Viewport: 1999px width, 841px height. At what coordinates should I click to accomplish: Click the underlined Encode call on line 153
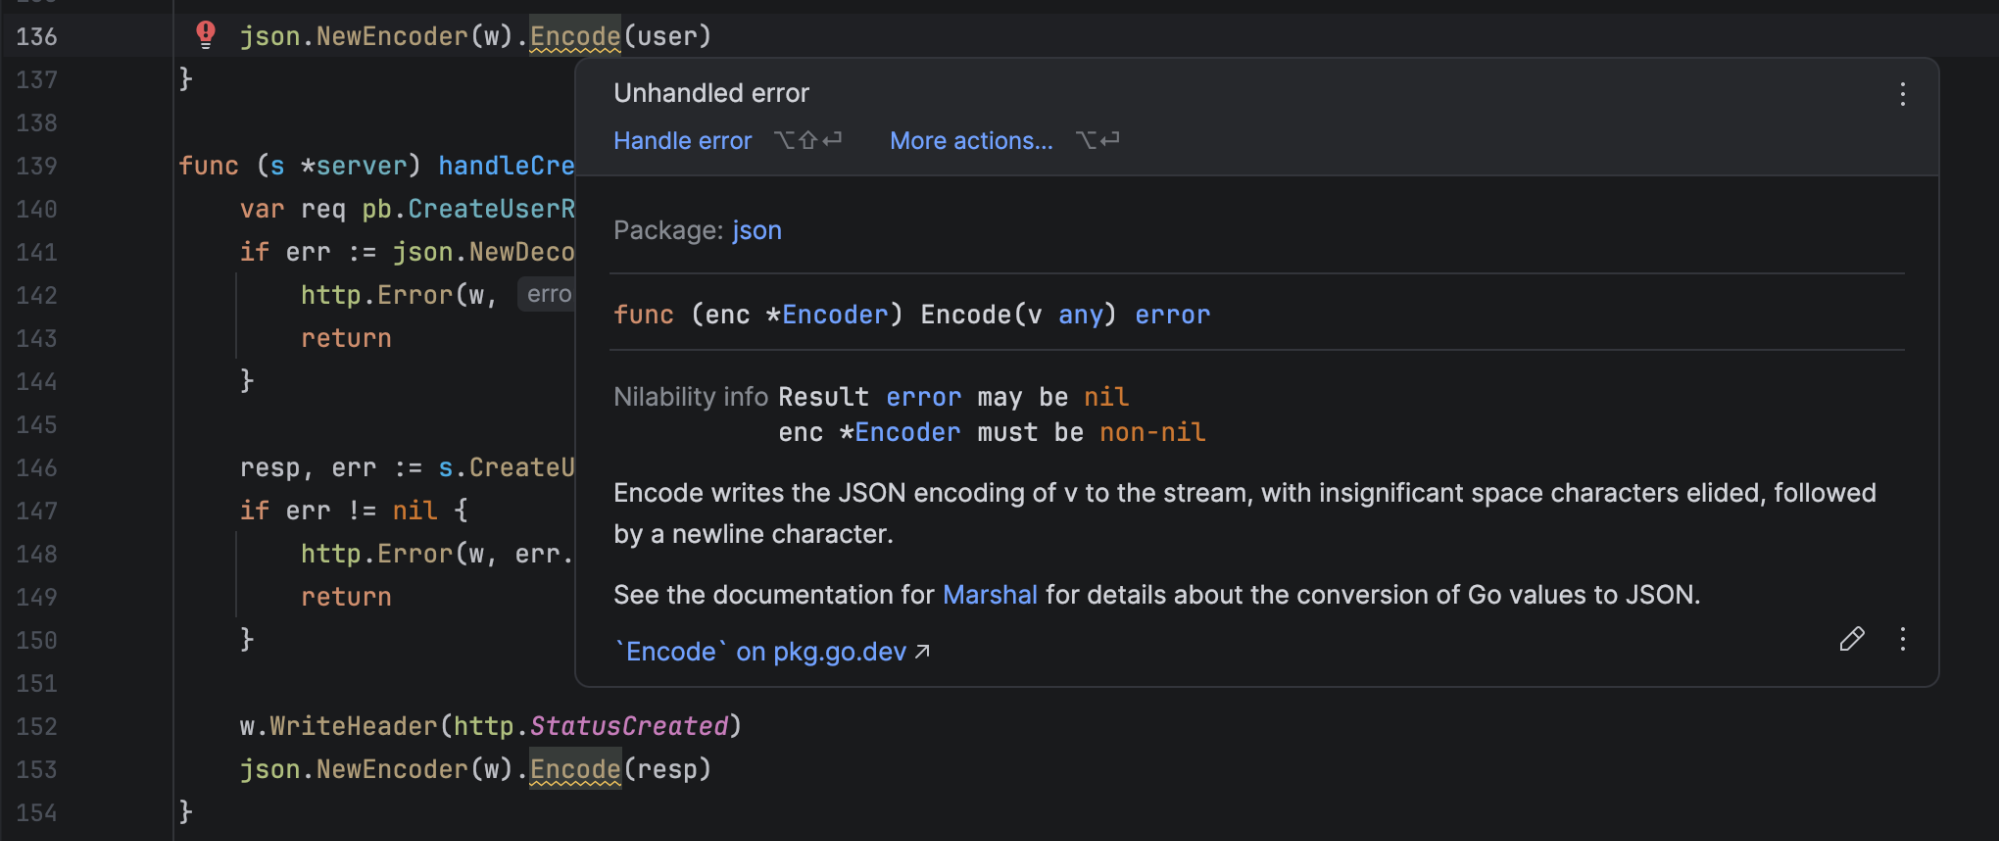(575, 769)
